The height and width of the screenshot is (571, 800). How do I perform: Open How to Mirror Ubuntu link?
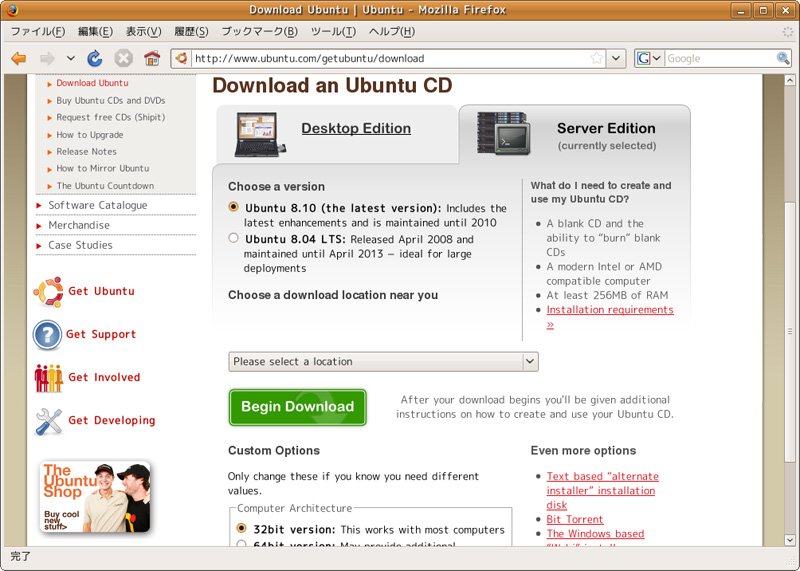[x=103, y=168]
